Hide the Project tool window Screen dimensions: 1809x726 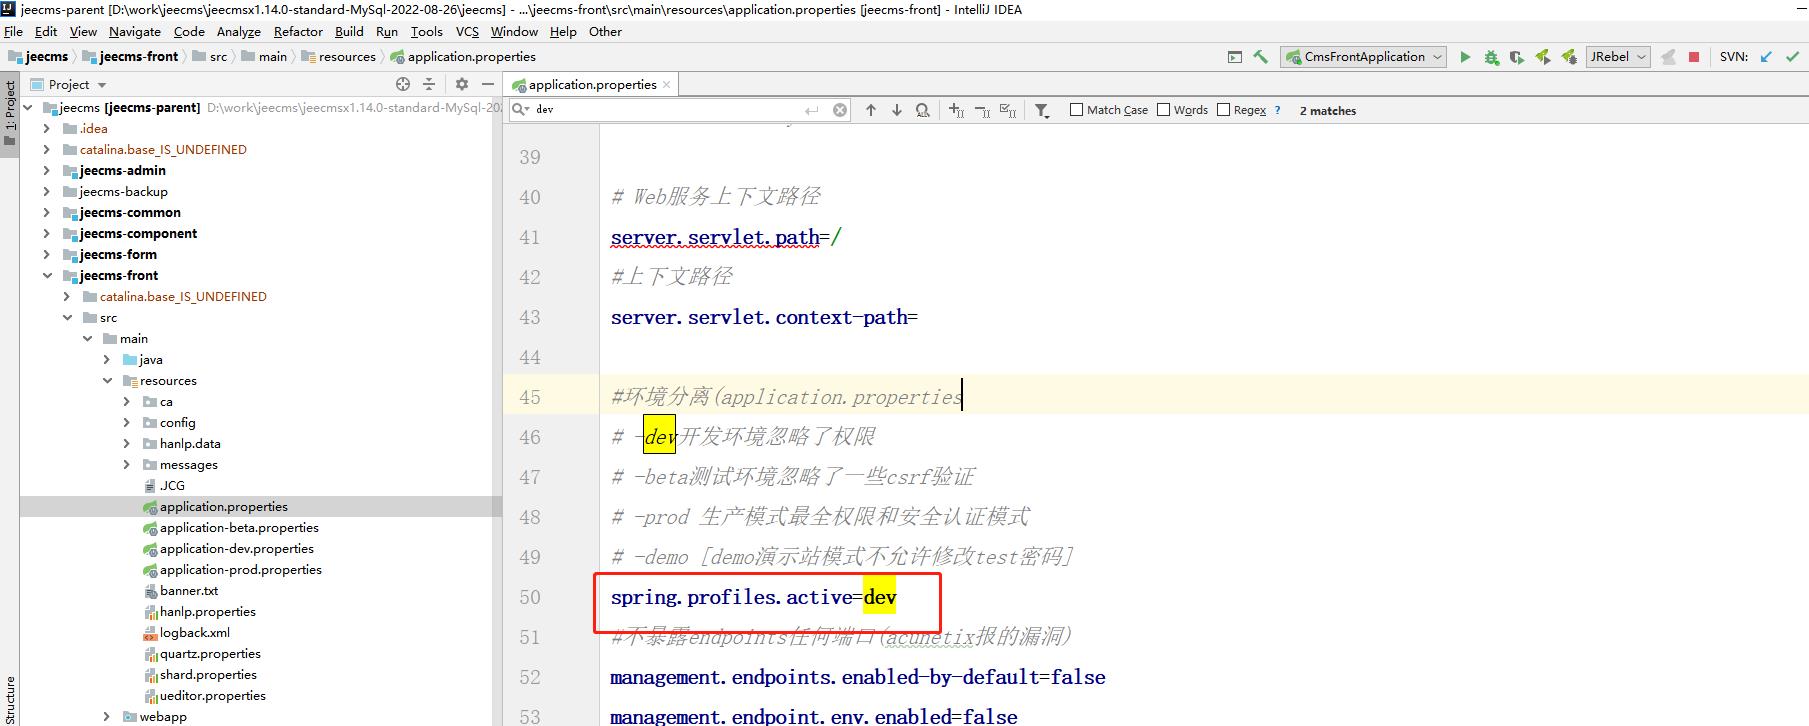tap(488, 84)
